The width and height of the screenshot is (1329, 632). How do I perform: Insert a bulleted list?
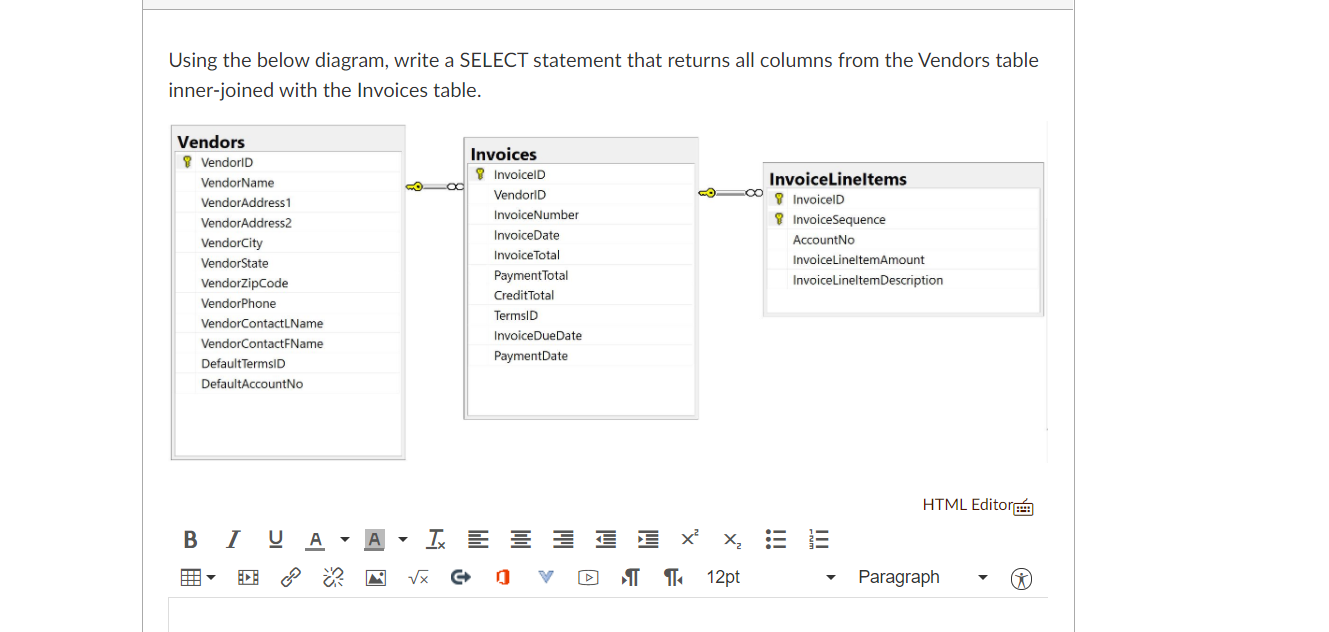pyautogui.click(x=776, y=540)
